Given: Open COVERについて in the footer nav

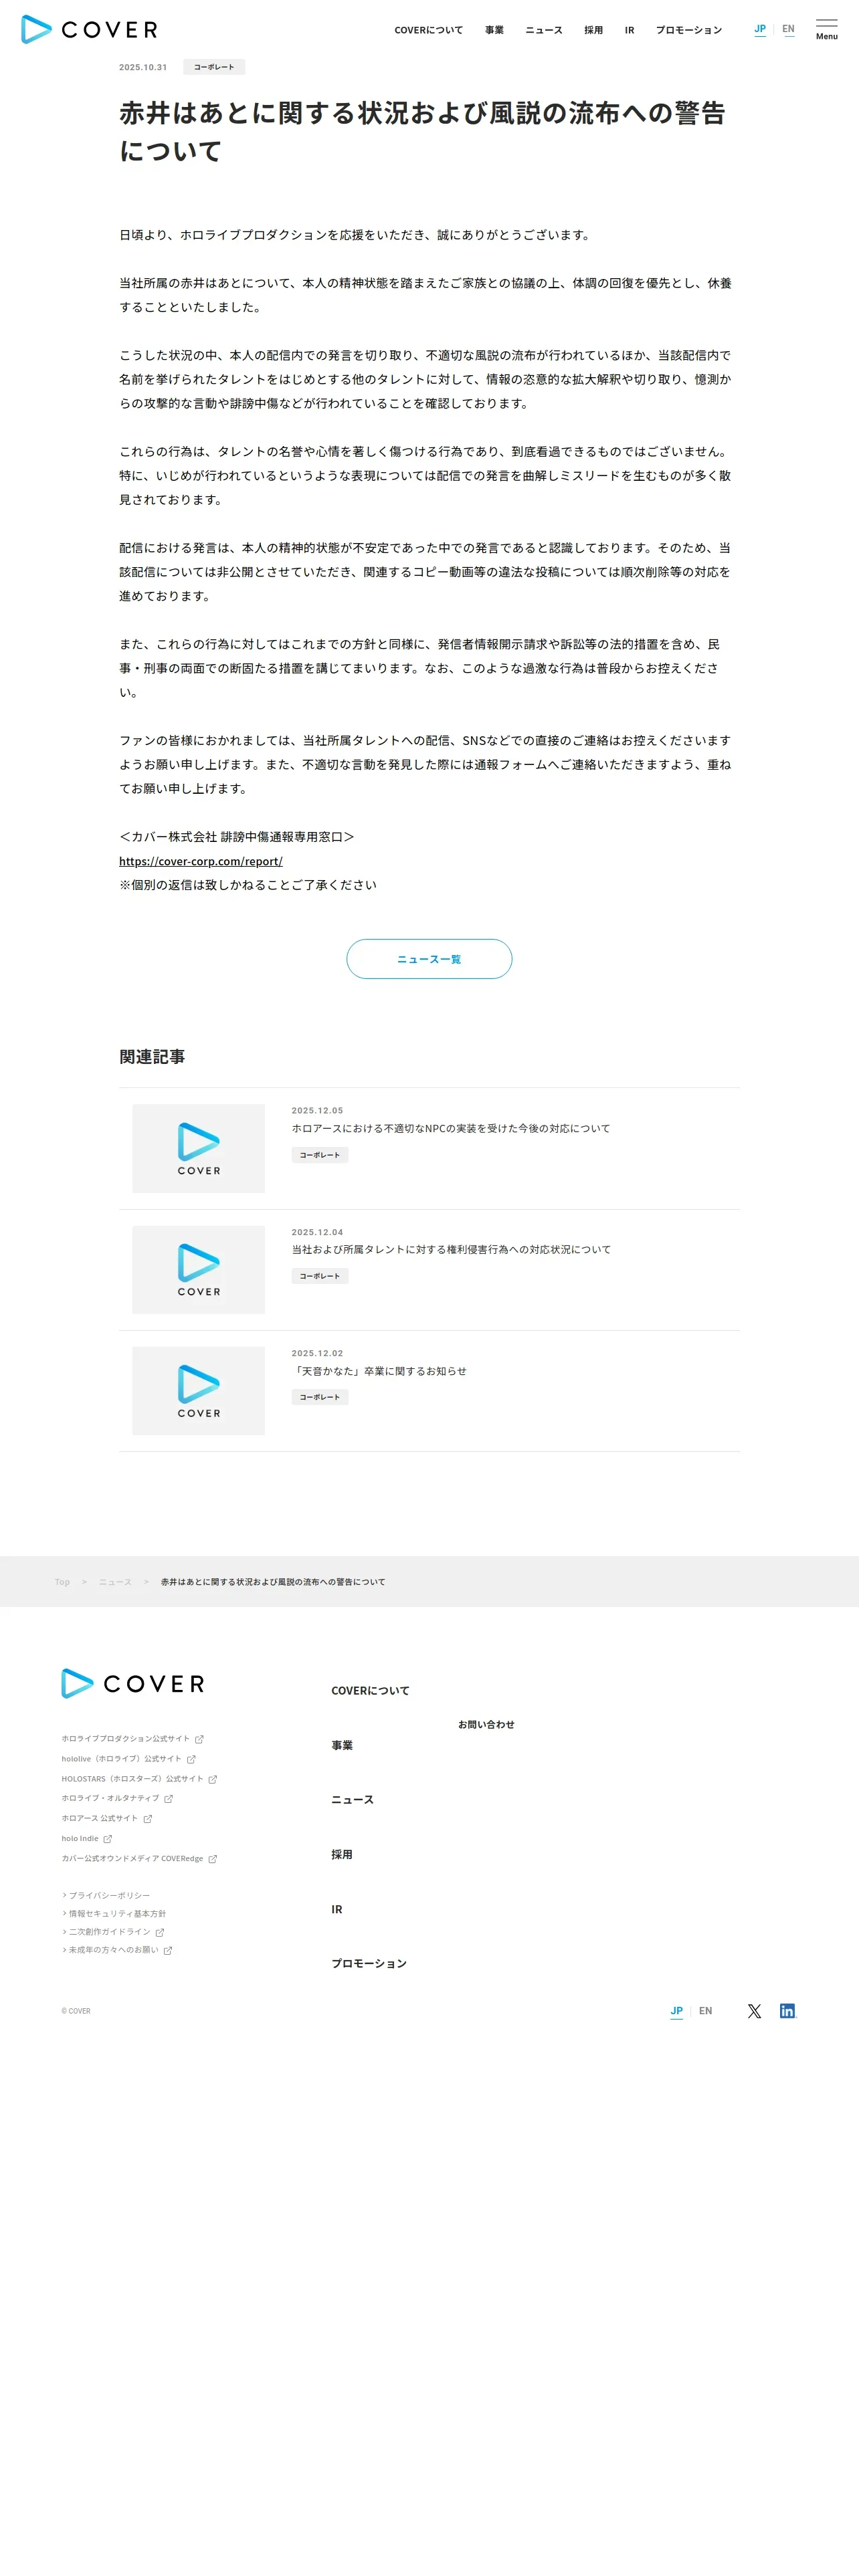Looking at the screenshot, I should pyautogui.click(x=370, y=1691).
